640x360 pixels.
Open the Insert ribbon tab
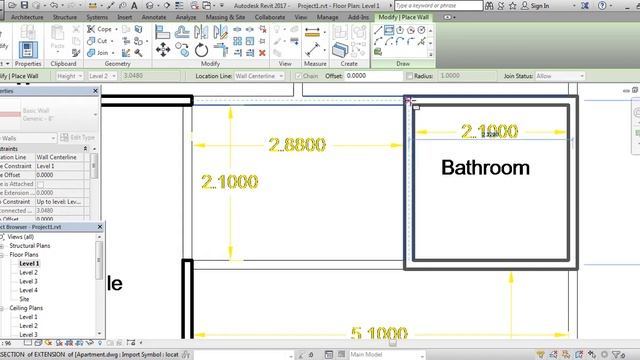124,17
